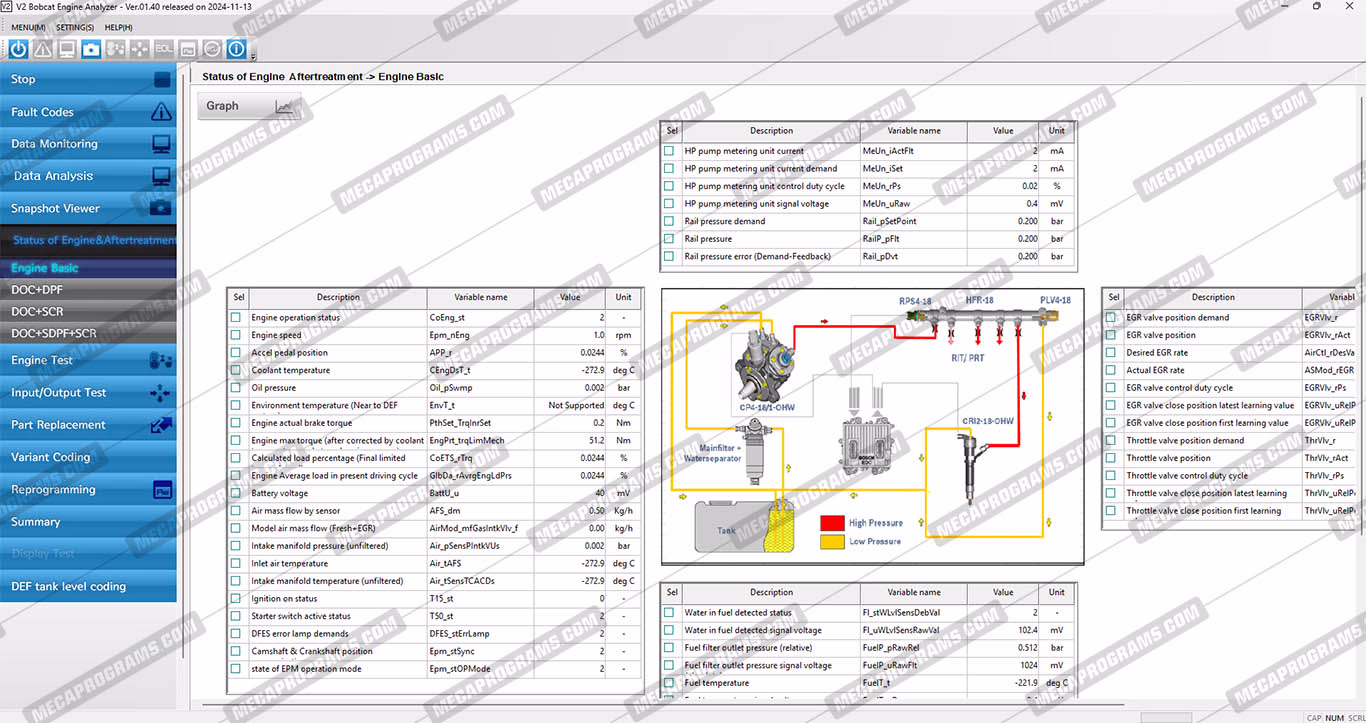Screen dimensions: 1366x723
Task: Tick the Throttle valve position checkbox
Action: point(1111,458)
